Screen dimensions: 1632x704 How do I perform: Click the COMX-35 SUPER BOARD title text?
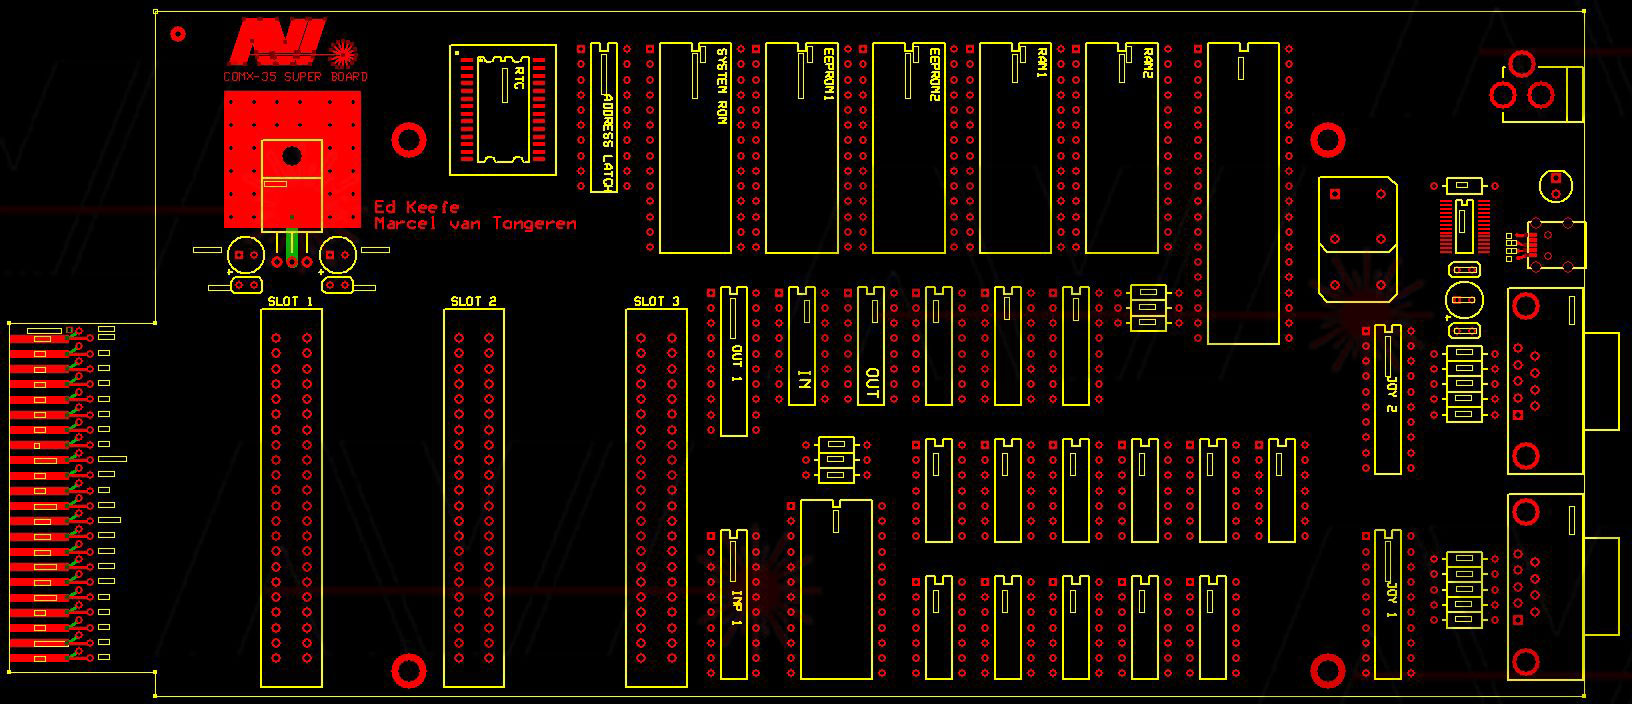point(295,77)
